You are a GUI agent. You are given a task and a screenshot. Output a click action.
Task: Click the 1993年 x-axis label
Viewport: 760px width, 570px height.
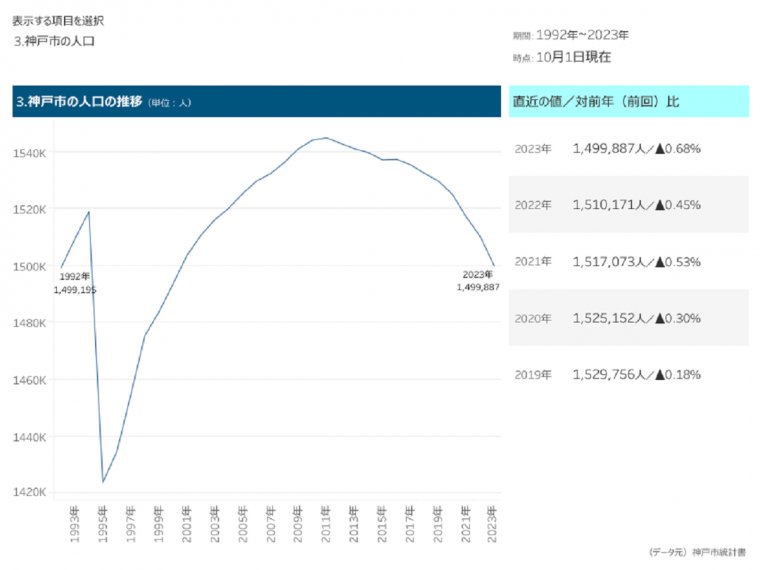click(74, 524)
